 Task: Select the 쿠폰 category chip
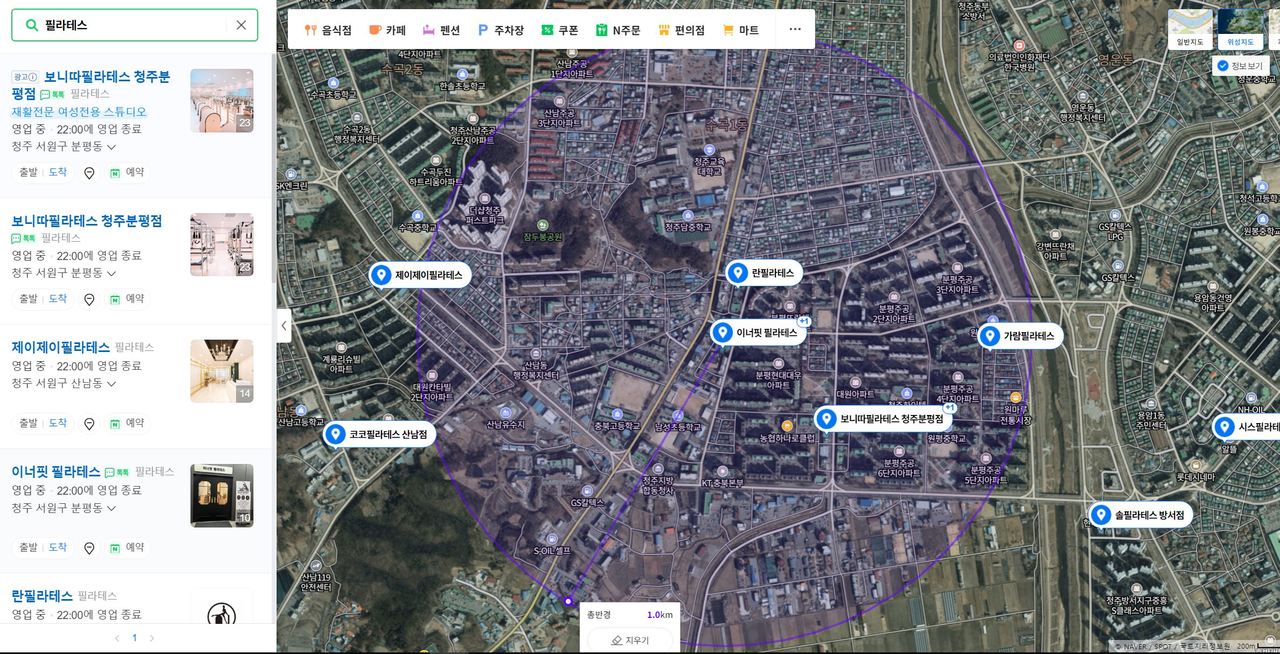click(560, 30)
